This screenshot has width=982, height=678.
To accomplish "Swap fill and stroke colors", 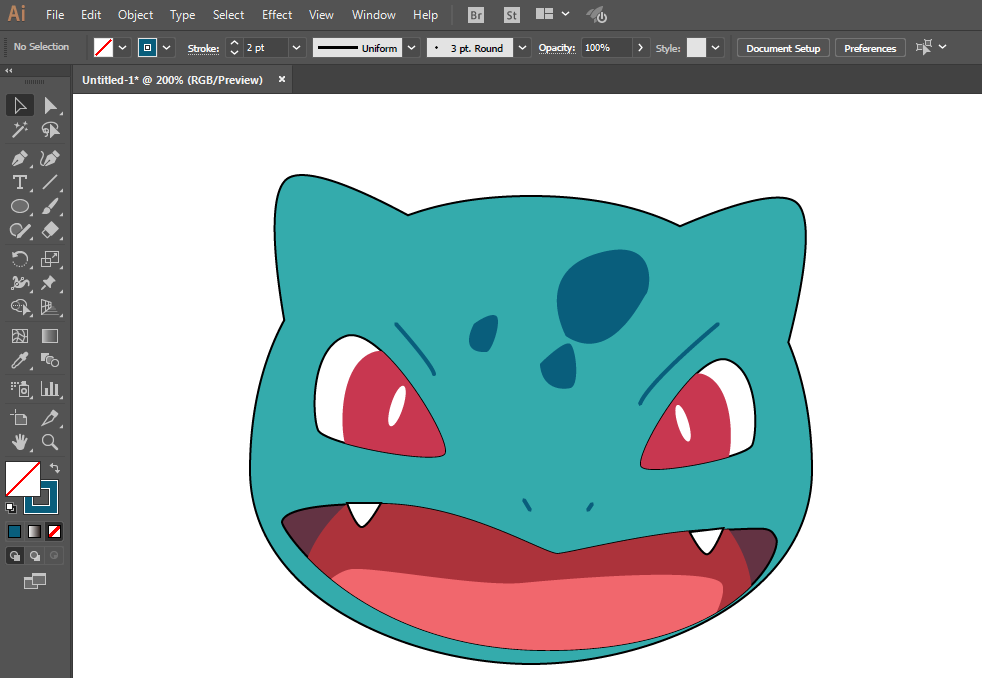I will coord(54,468).
